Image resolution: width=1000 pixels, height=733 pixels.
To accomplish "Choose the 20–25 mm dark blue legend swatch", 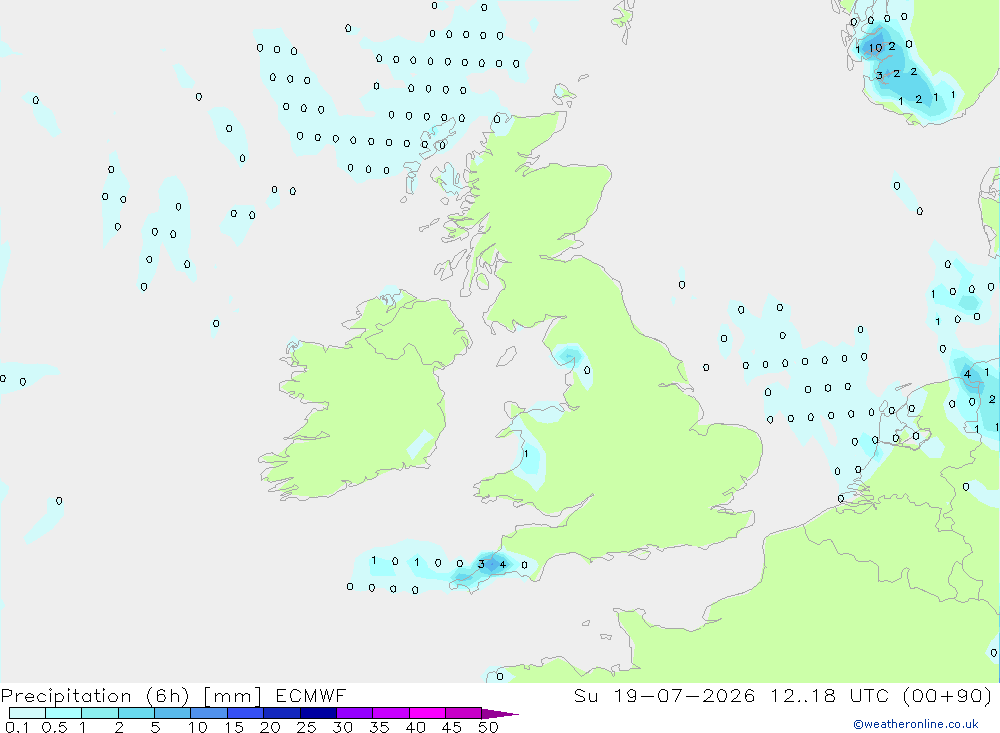I will pos(282,713).
